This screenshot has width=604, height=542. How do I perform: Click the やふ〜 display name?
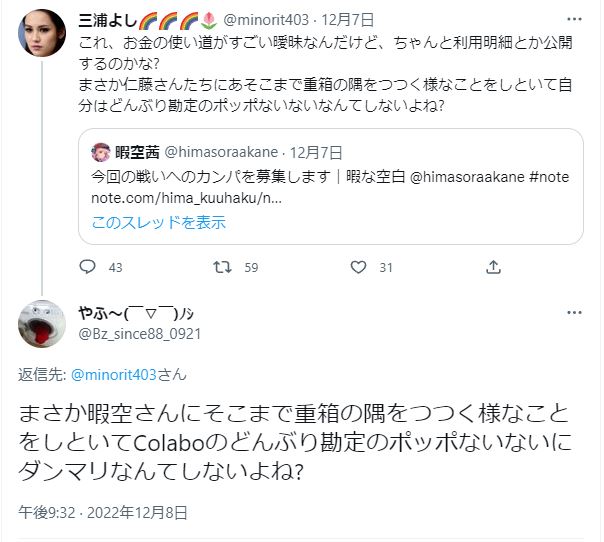click(133, 311)
